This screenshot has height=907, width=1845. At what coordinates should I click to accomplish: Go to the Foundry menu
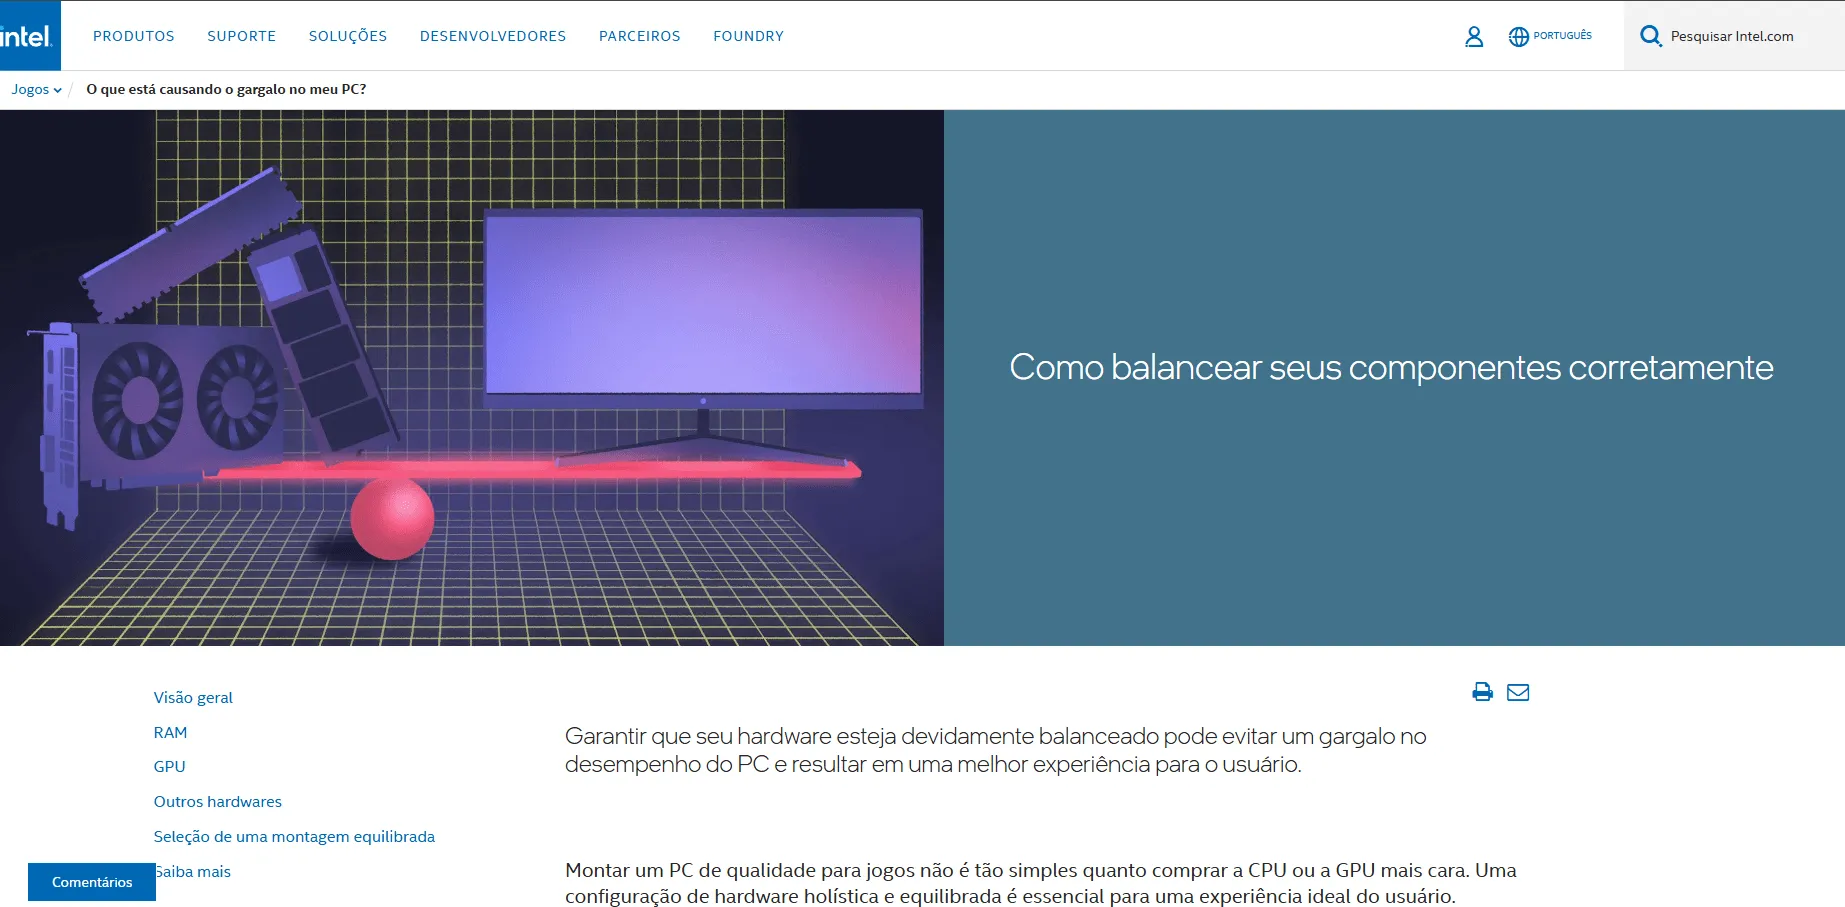(748, 36)
